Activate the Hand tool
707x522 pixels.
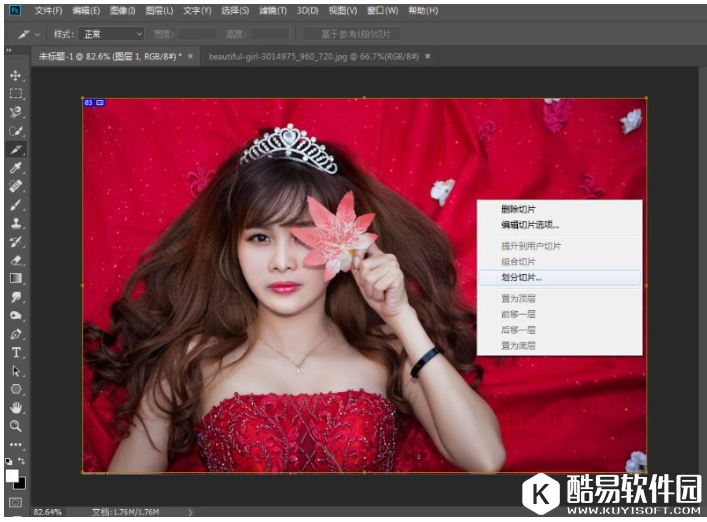point(16,407)
